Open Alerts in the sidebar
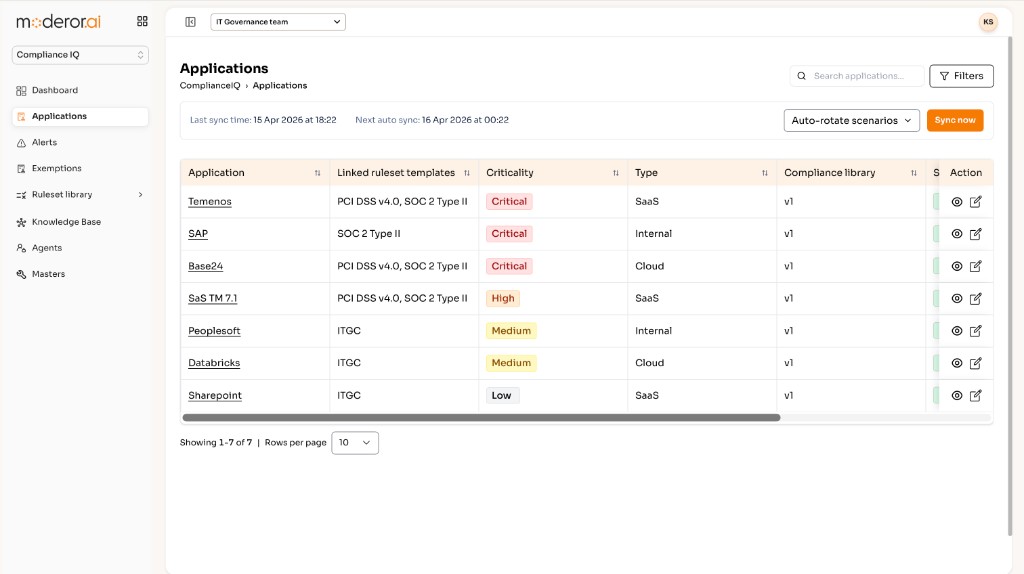The height and width of the screenshot is (574, 1024). pos(44,142)
